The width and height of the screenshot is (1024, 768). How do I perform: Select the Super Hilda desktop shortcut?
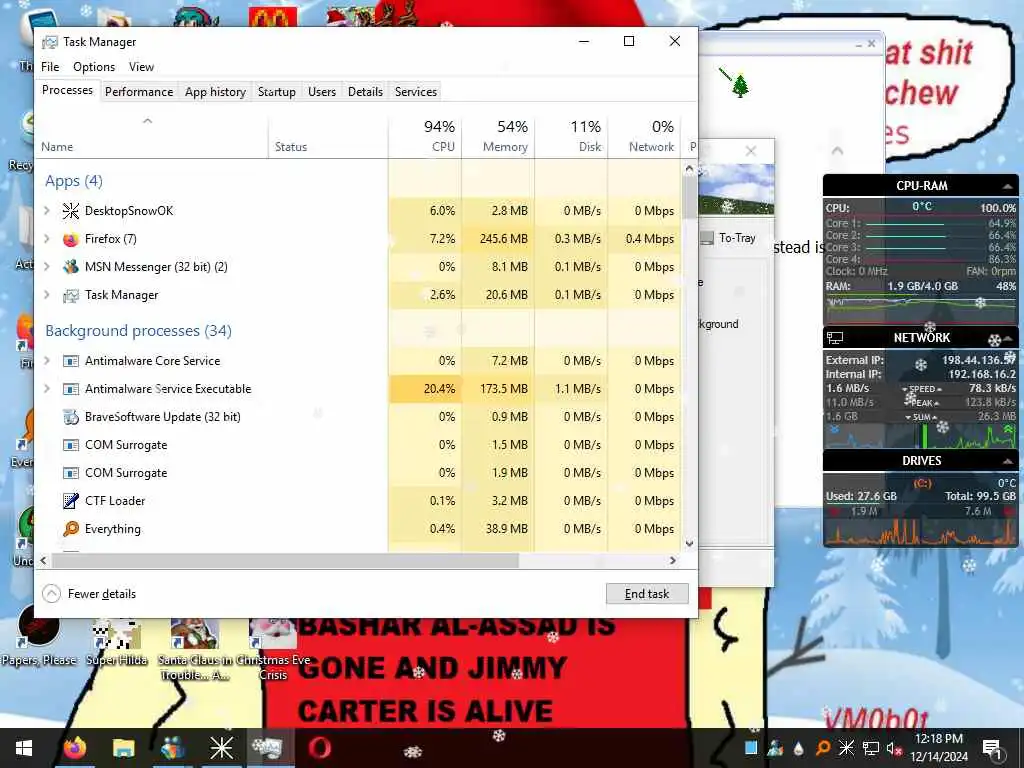tap(117, 643)
